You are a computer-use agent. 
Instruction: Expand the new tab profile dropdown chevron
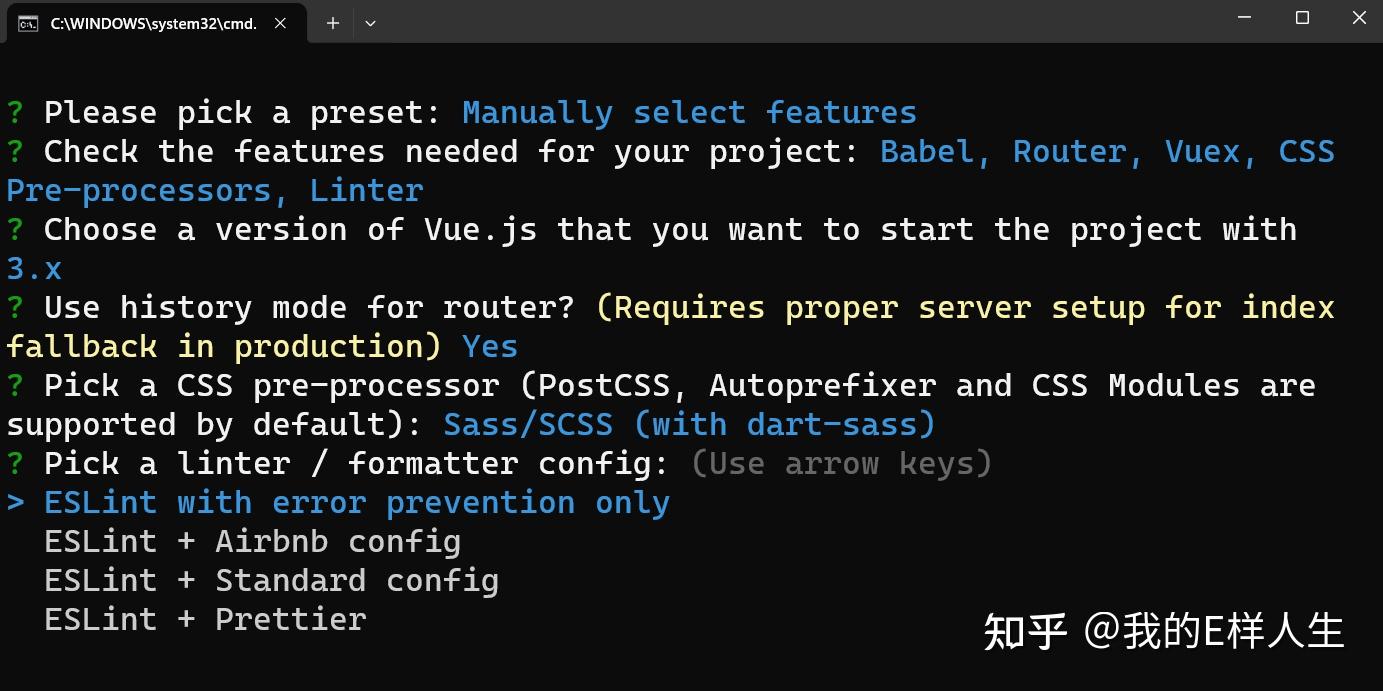pos(370,23)
